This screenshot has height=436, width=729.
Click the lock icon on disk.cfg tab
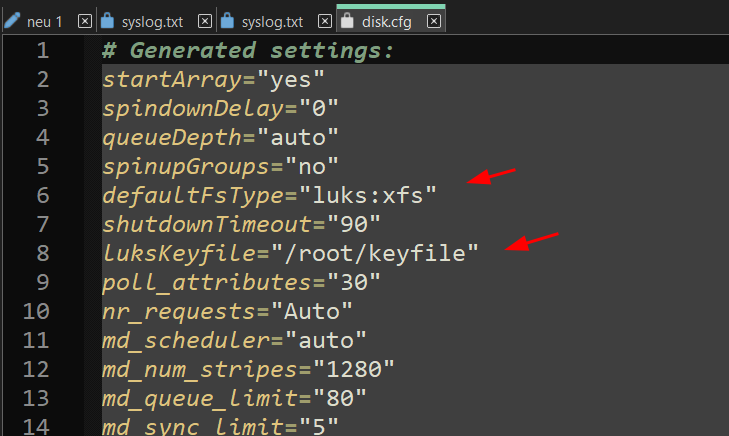tap(347, 20)
